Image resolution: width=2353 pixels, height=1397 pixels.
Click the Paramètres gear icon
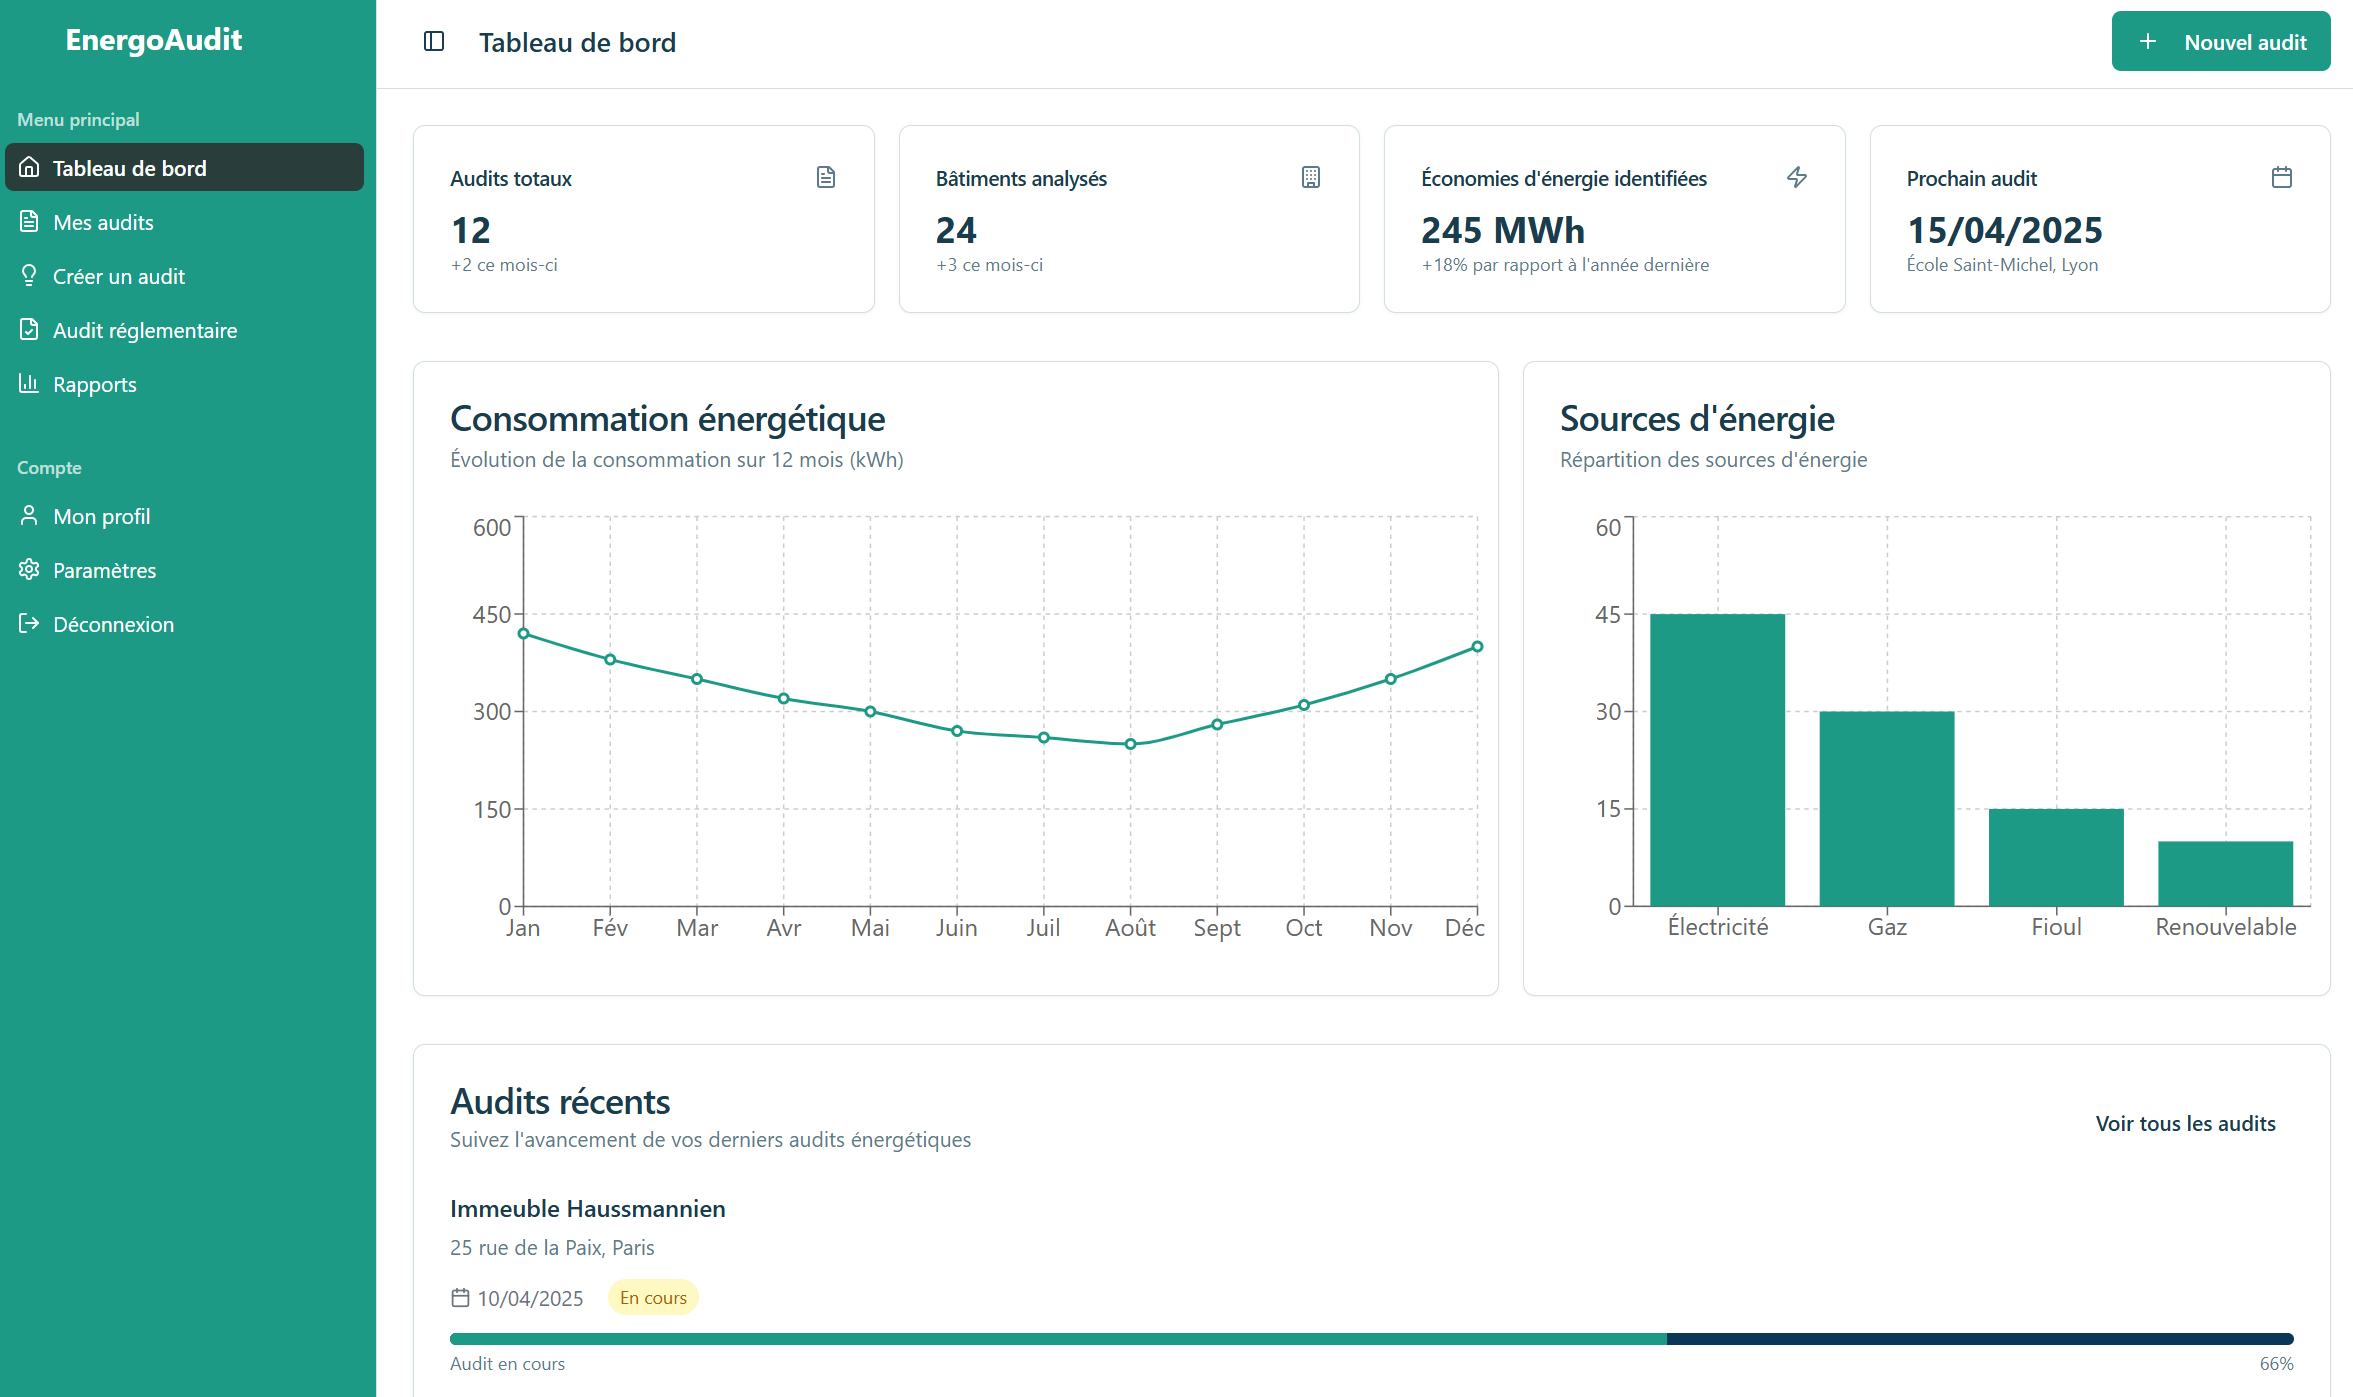tap(29, 570)
